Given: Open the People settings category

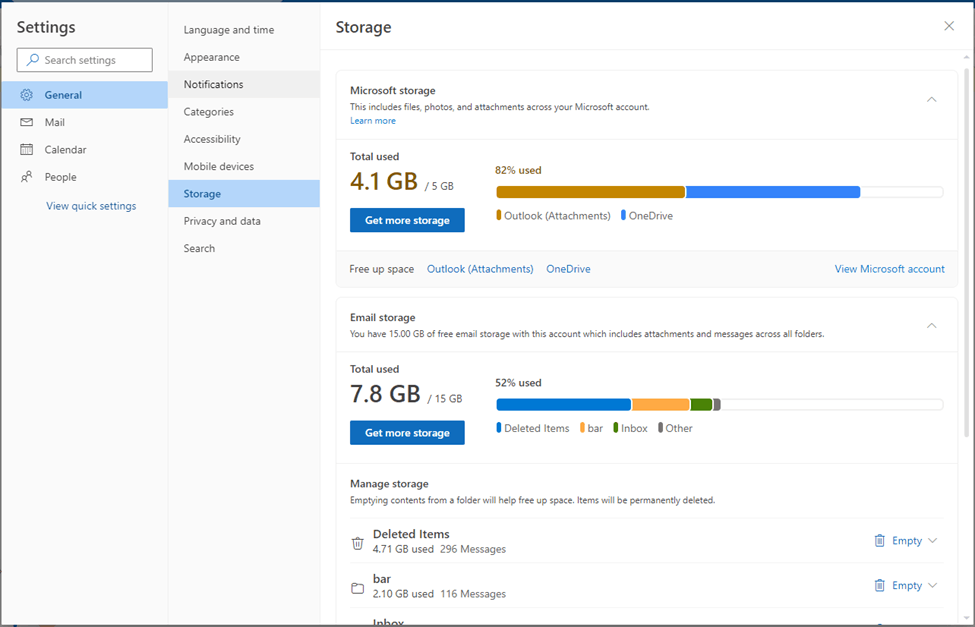Looking at the screenshot, I should tap(85, 177).
